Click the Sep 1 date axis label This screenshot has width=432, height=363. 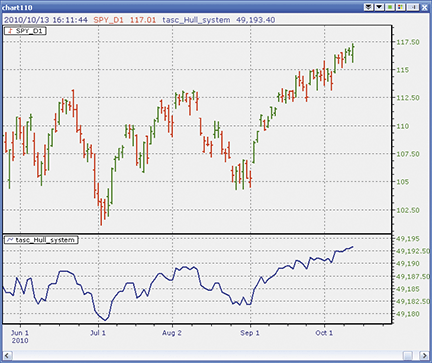pyautogui.click(x=250, y=333)
